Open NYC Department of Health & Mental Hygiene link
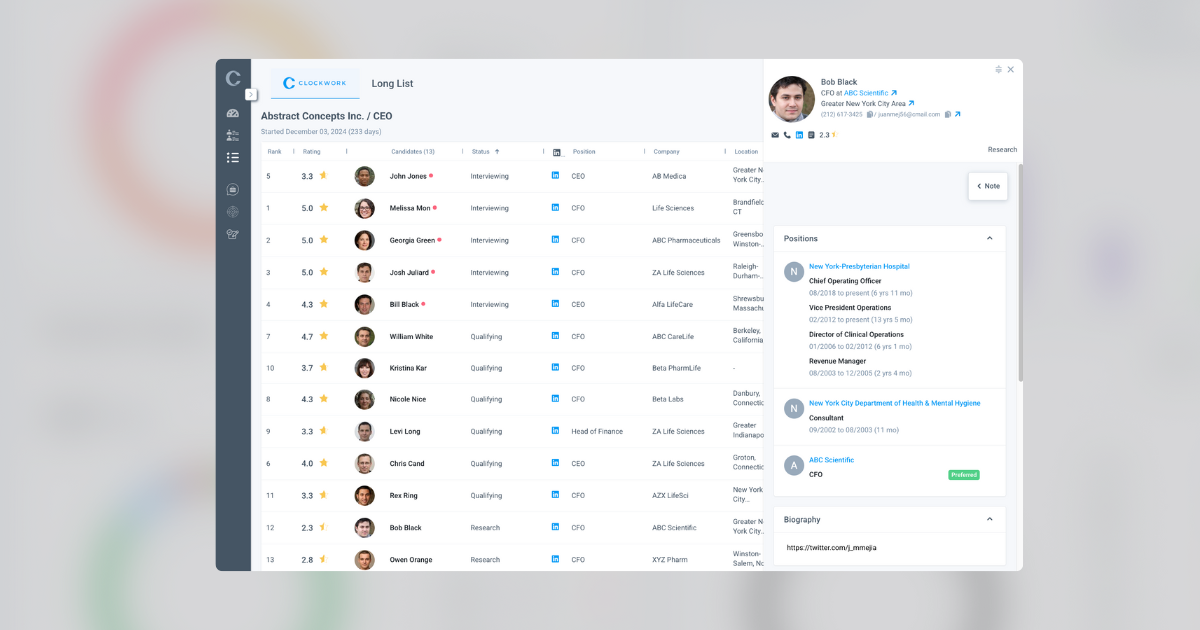The height and width of the screenshot is (630, 1200). pyautogui.click(x=894, y=403)
